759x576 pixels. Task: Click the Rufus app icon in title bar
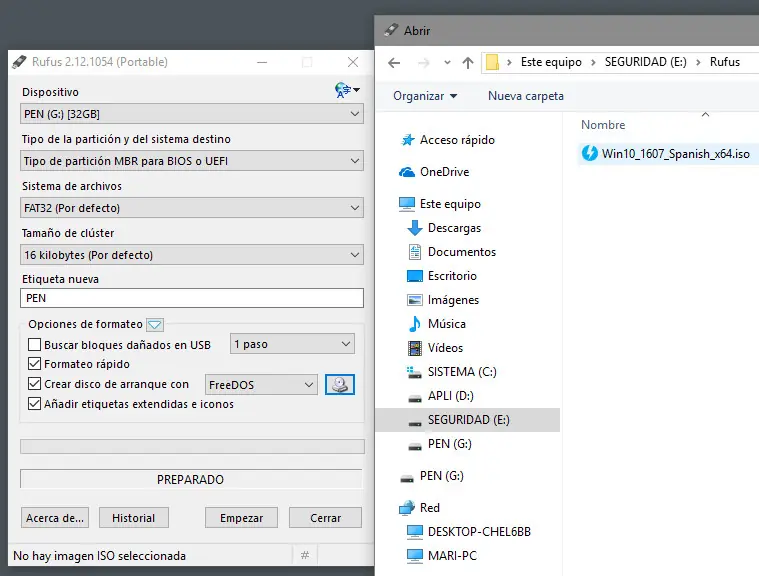coord(19,62)
